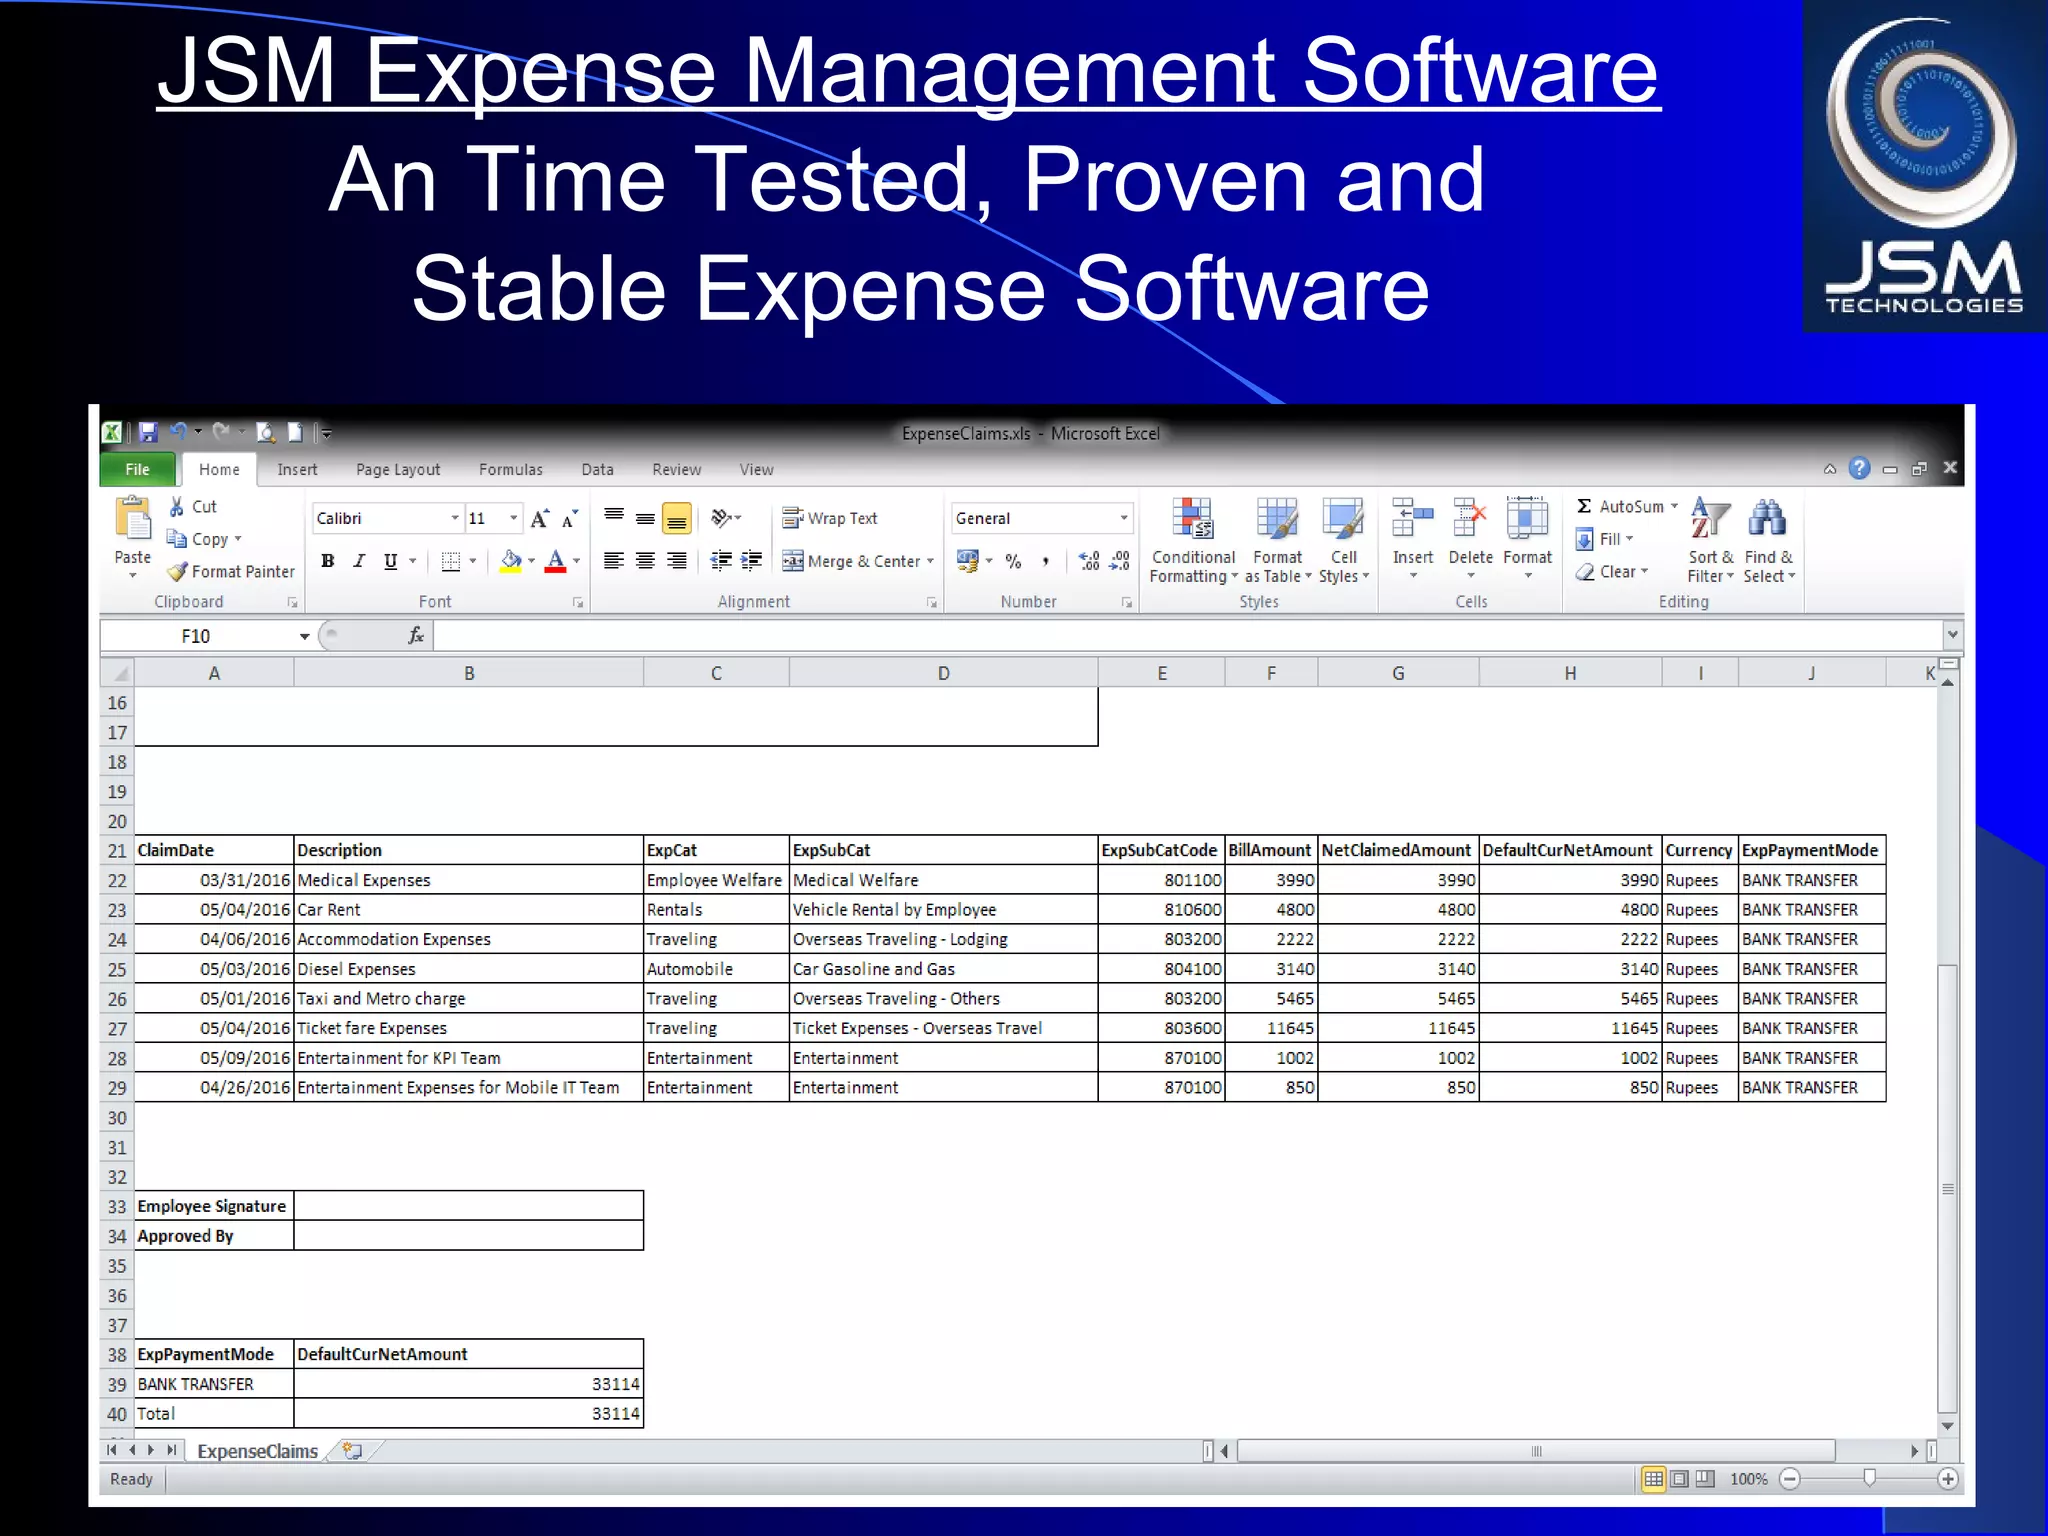This screenshot has height=1536, width=2048.
Task: Toggle Middle Align vertical alignment
Action: (645, 518)
